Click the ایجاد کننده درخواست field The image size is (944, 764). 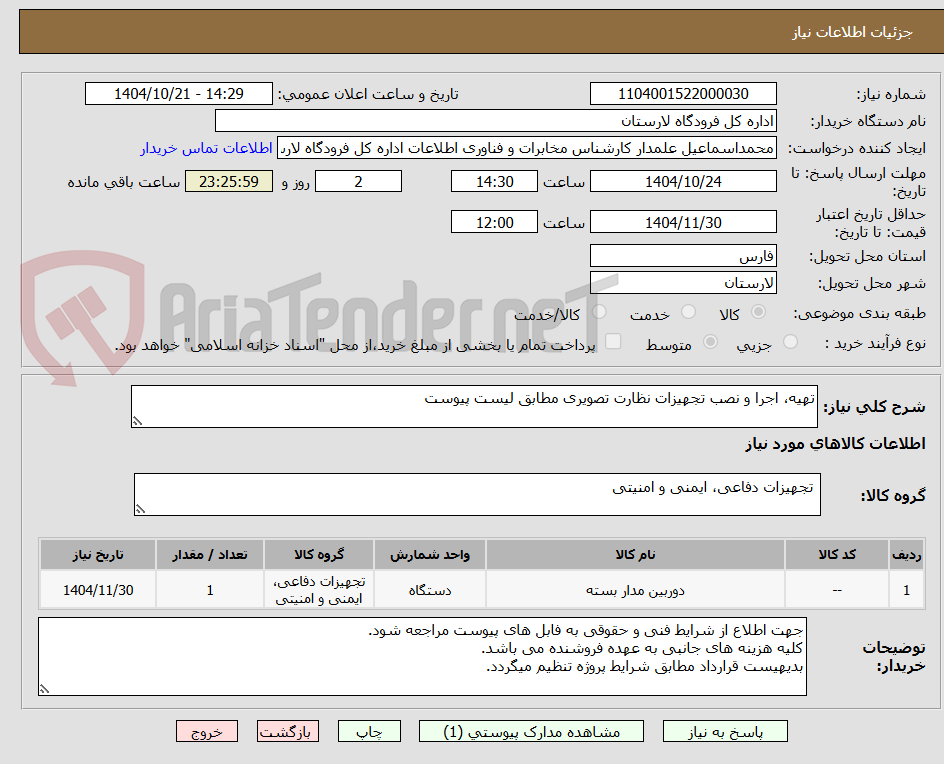tap(527, 148)
